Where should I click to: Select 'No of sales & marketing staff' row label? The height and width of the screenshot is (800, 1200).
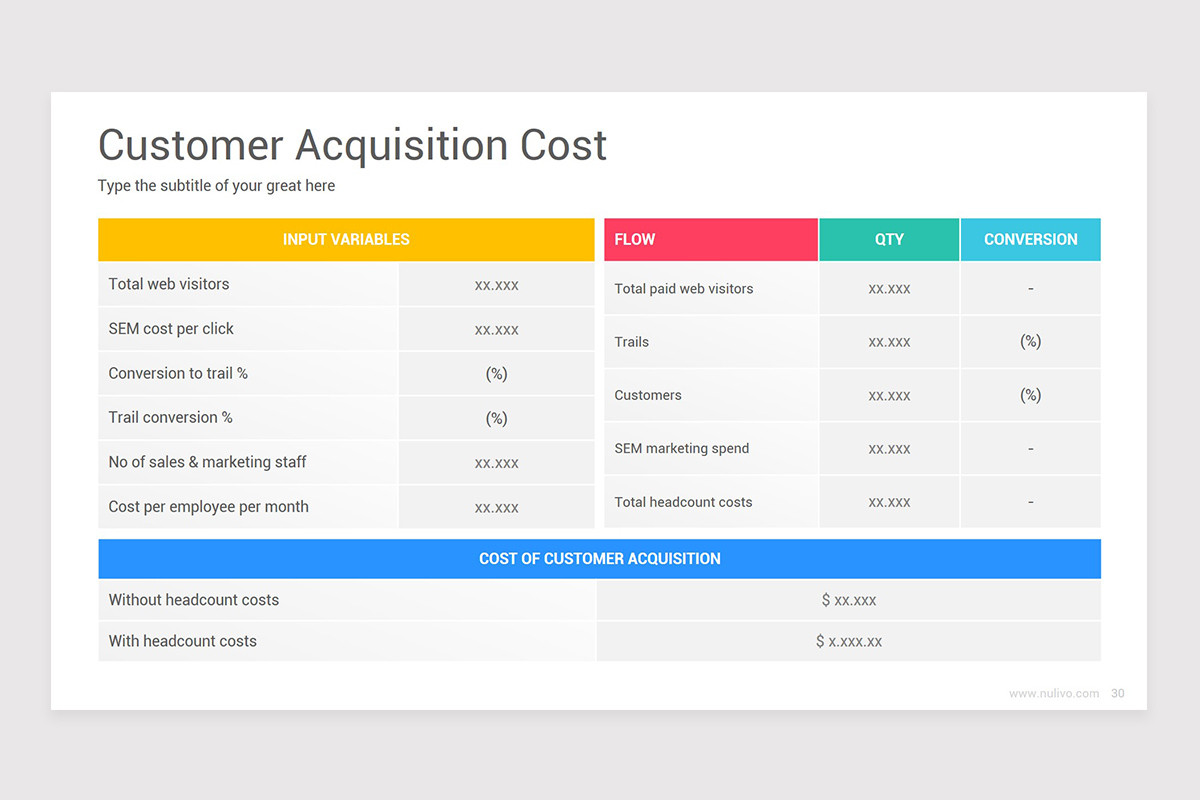pos(207,462)
